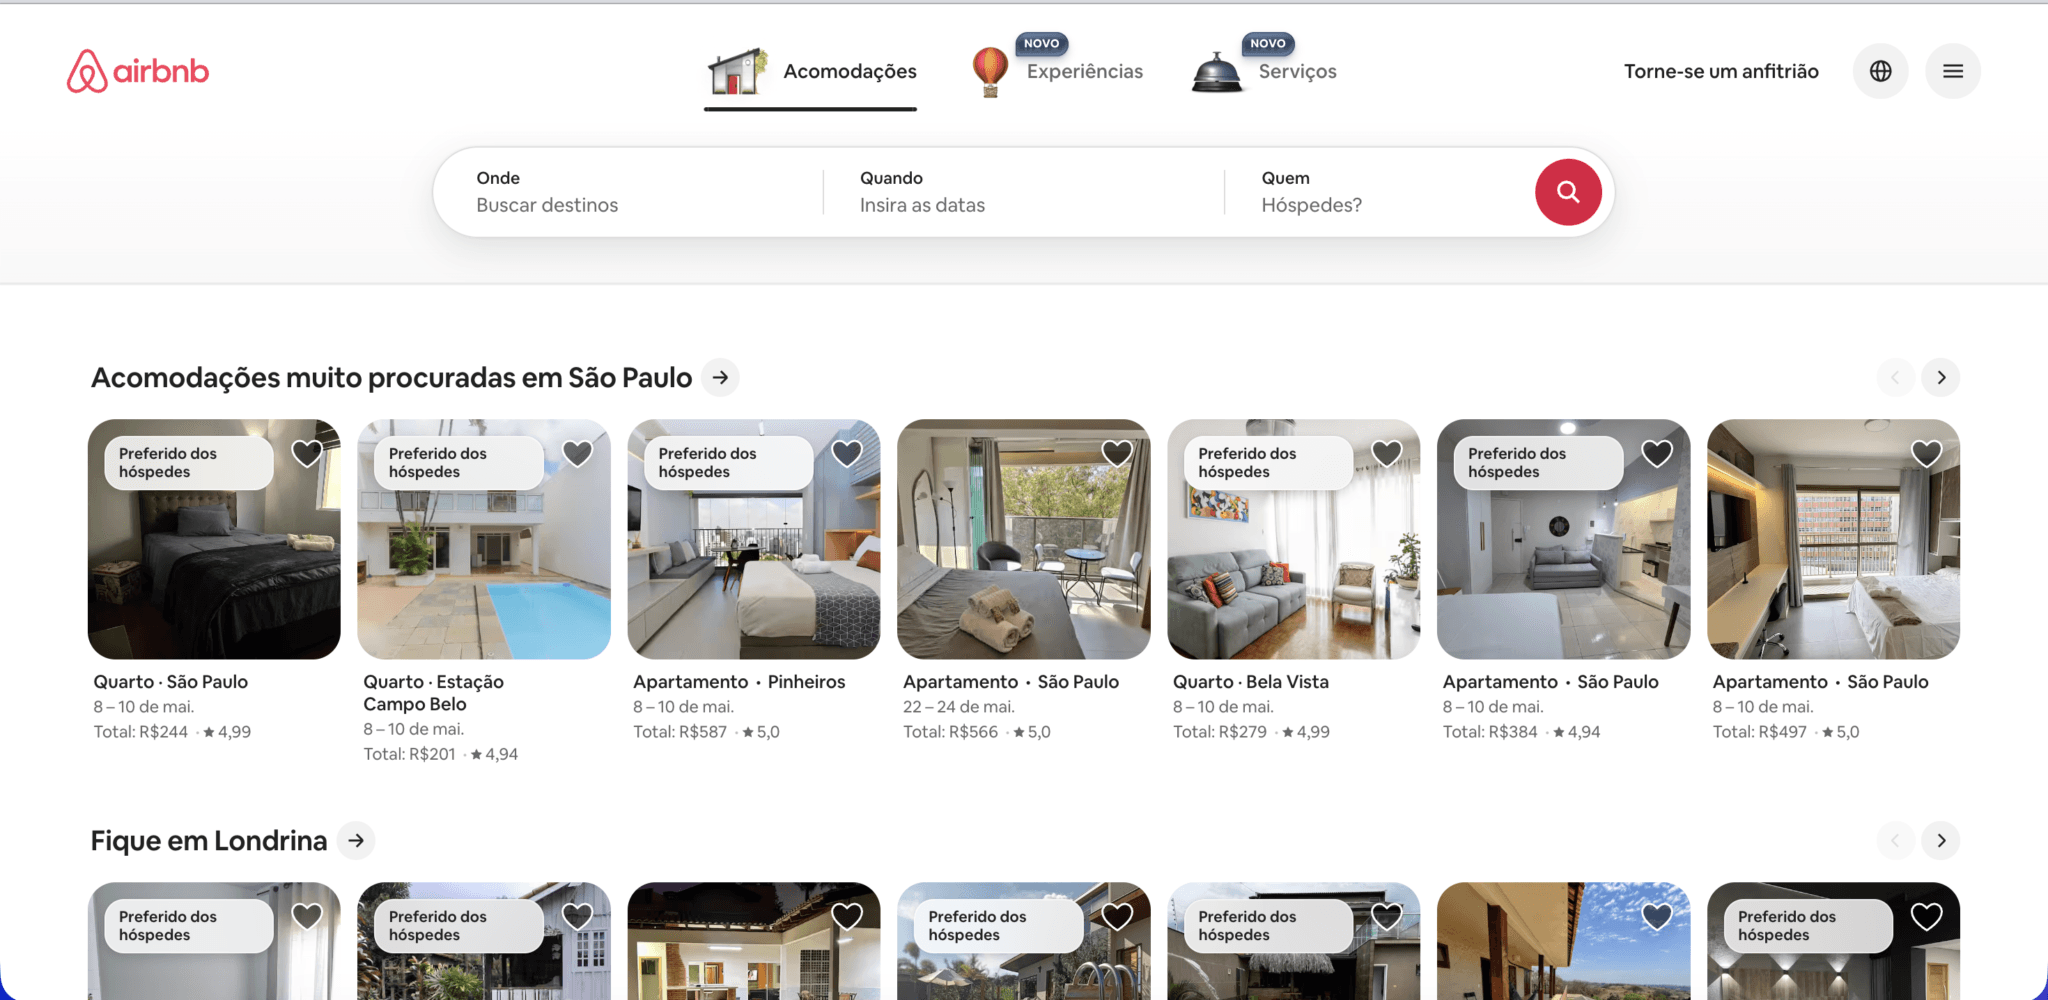Show next Londrina listings with right chevron
This screenshot has height=1000, width=2048.
[x=1941, y=840]
